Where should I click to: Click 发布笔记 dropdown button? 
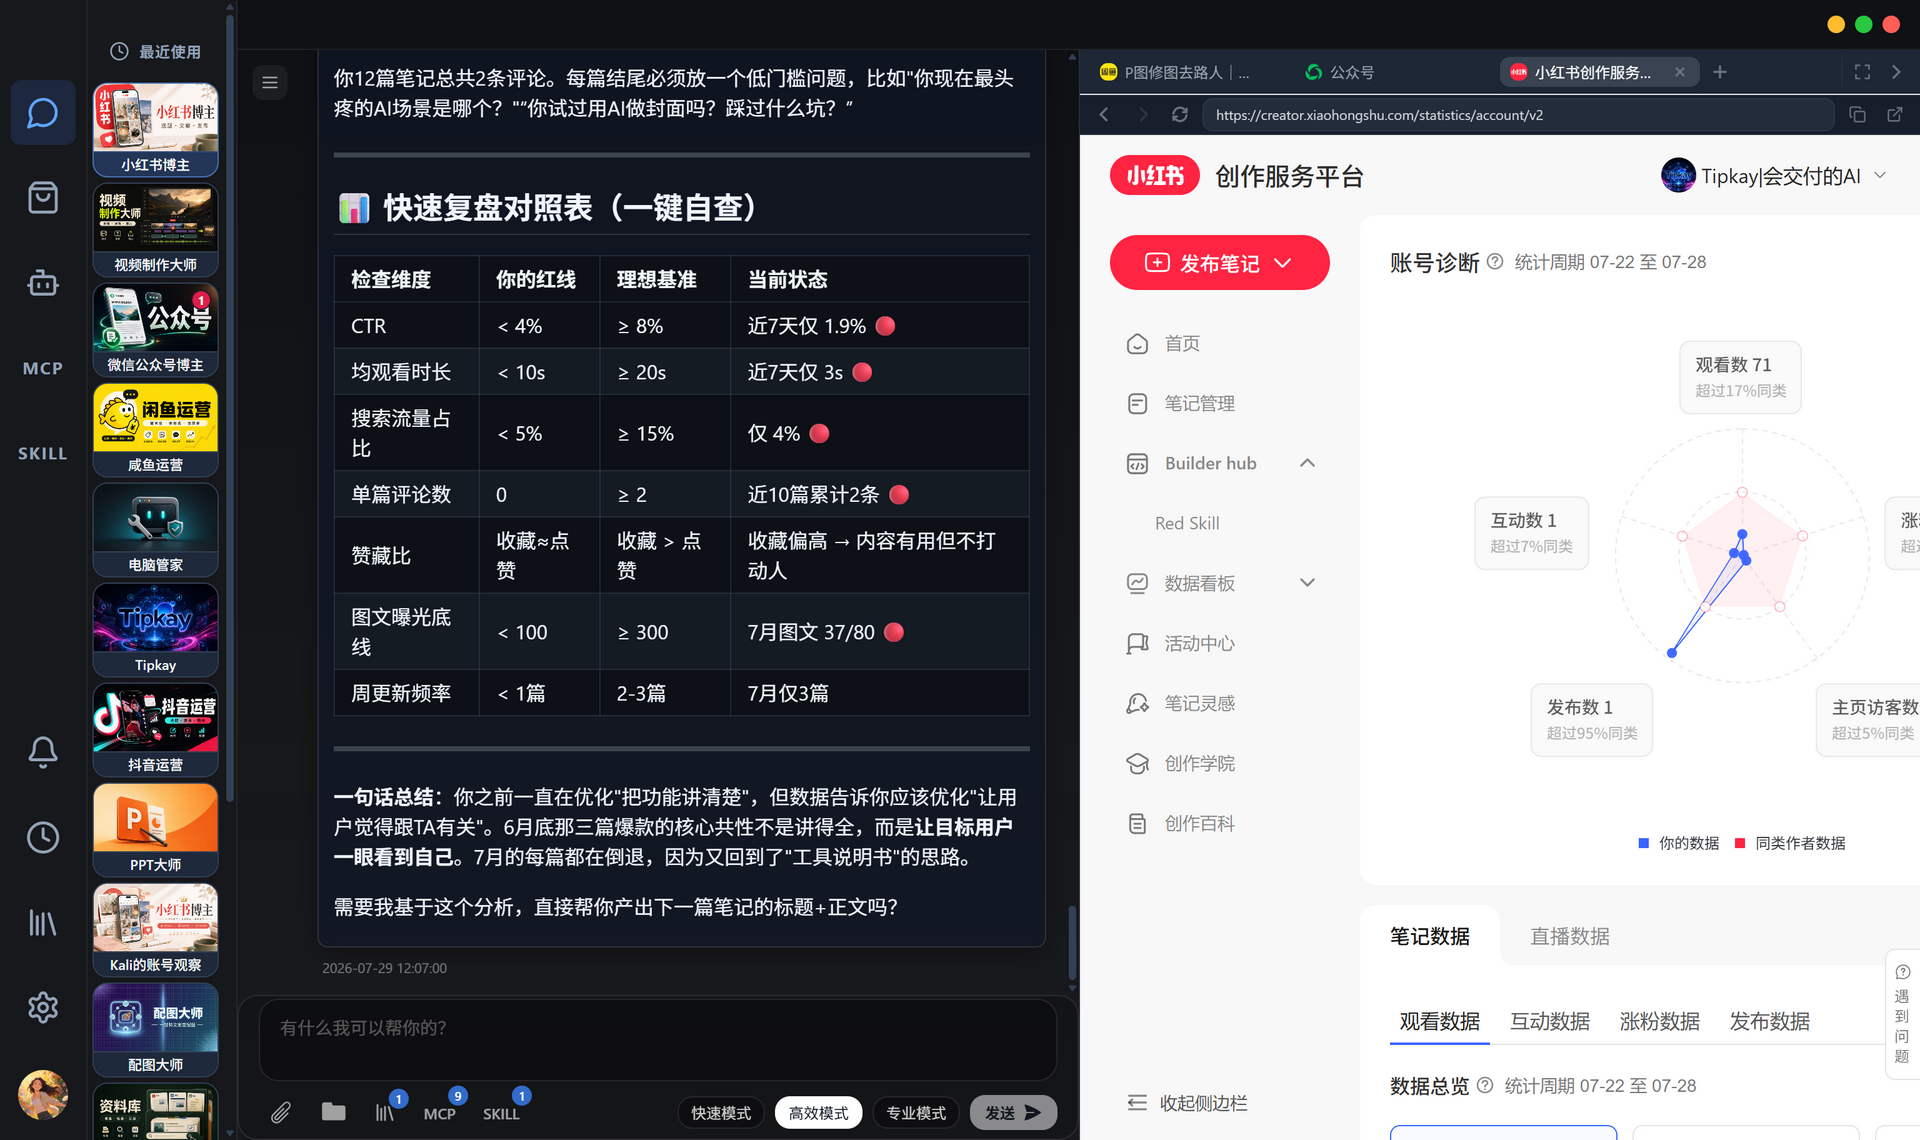pyautogui.click(x=1219, y=263)
